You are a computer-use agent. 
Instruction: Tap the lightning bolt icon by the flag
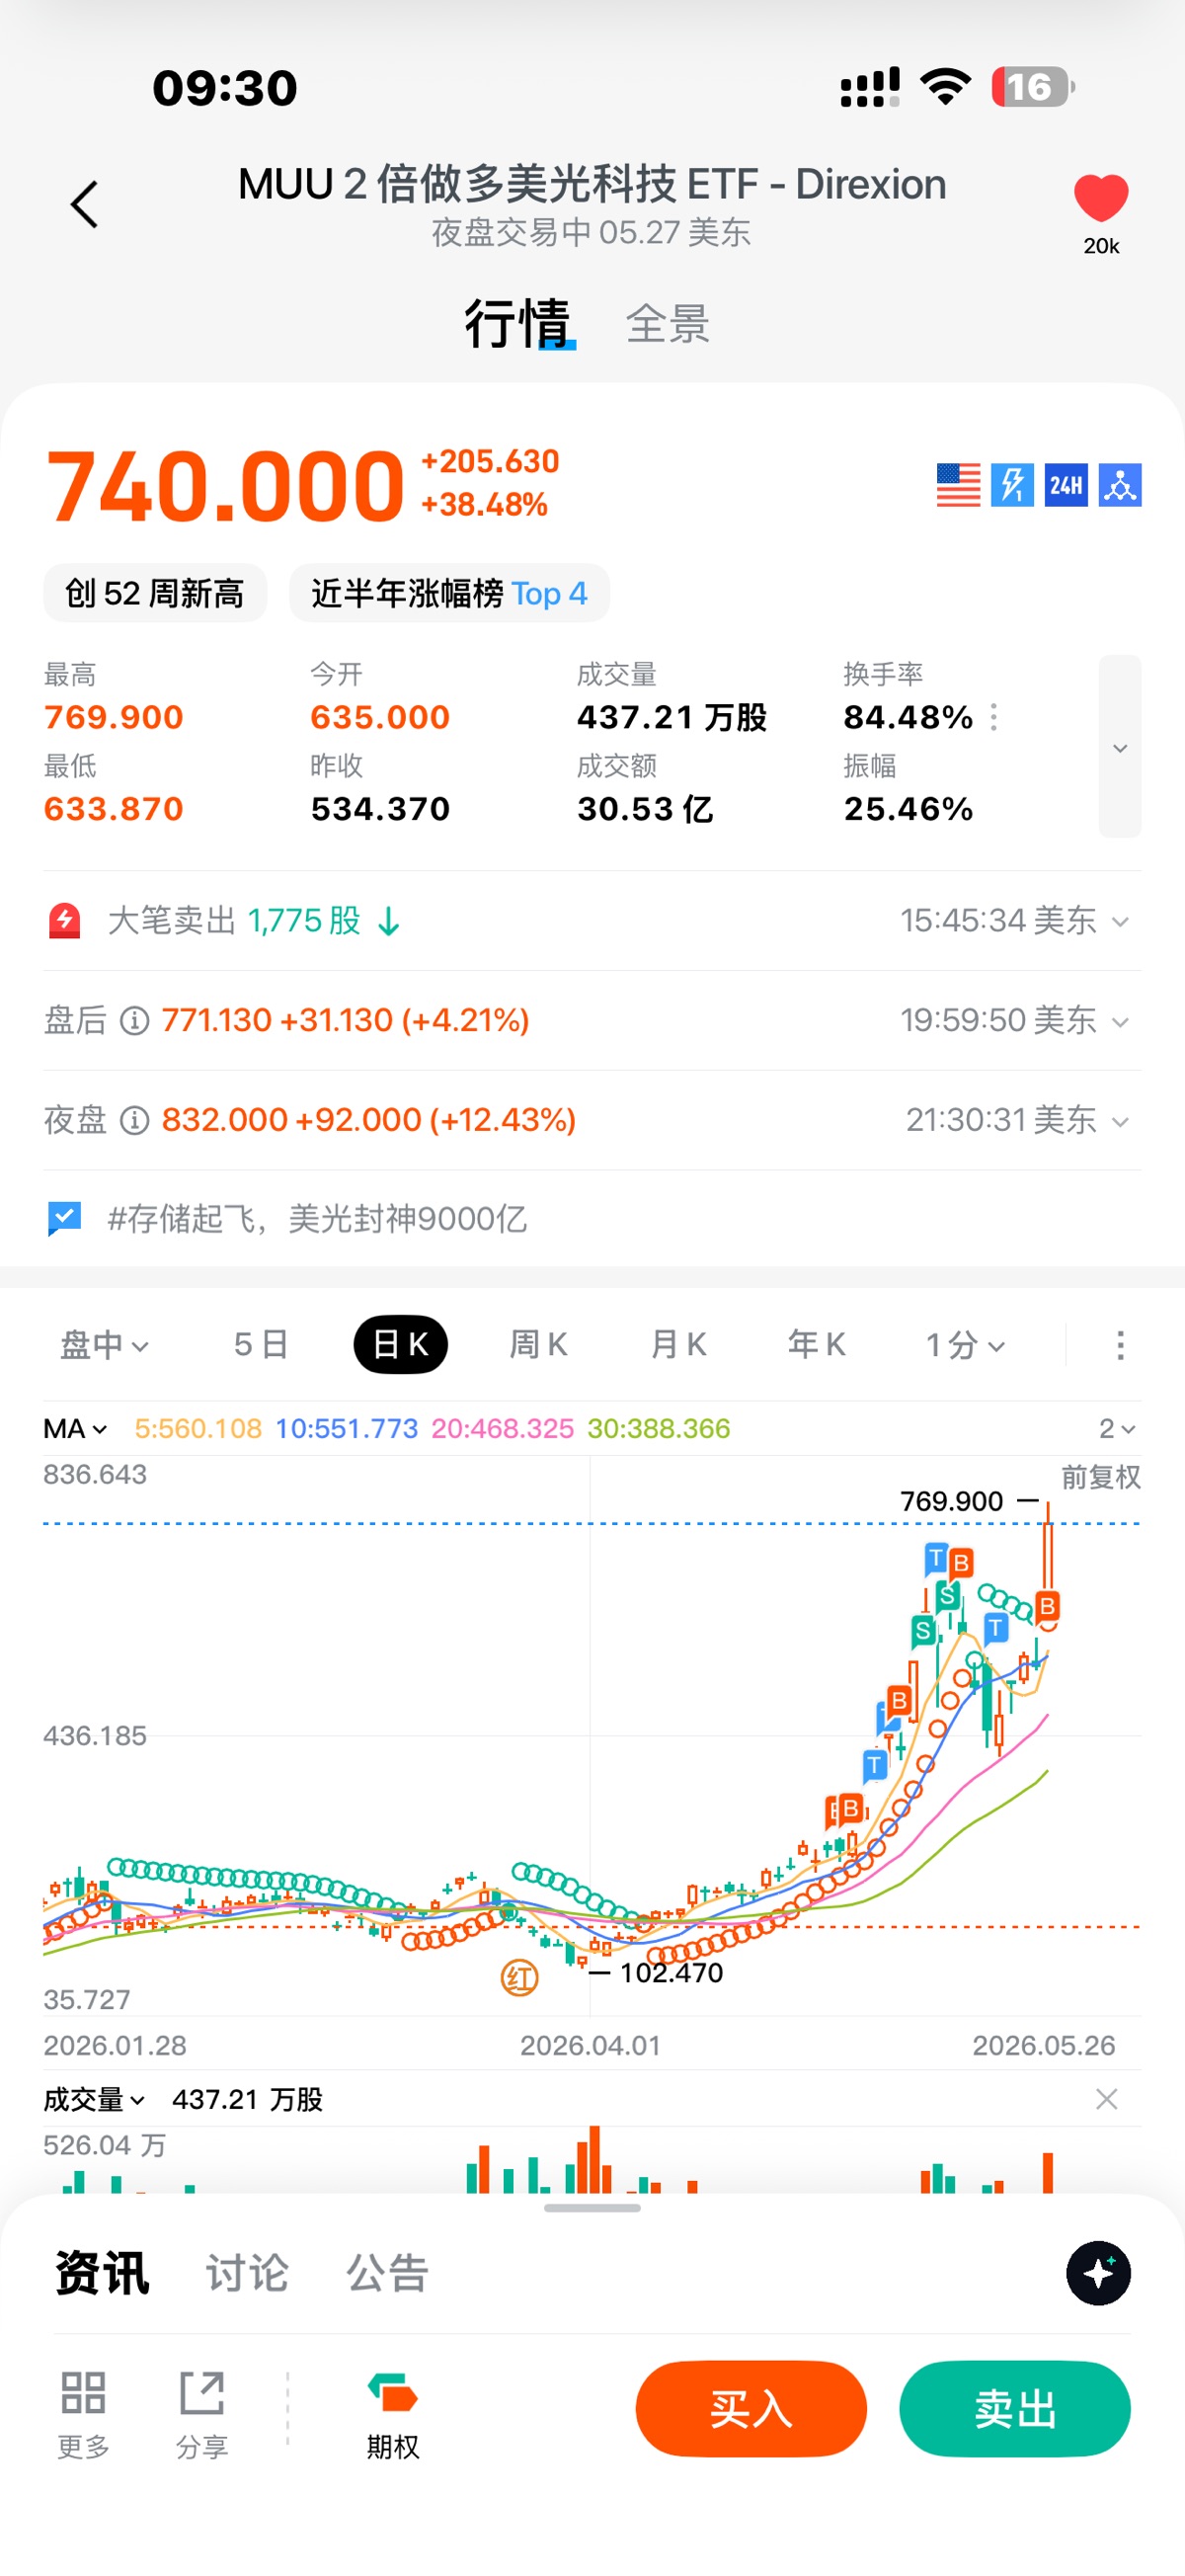coord(1012,486)
